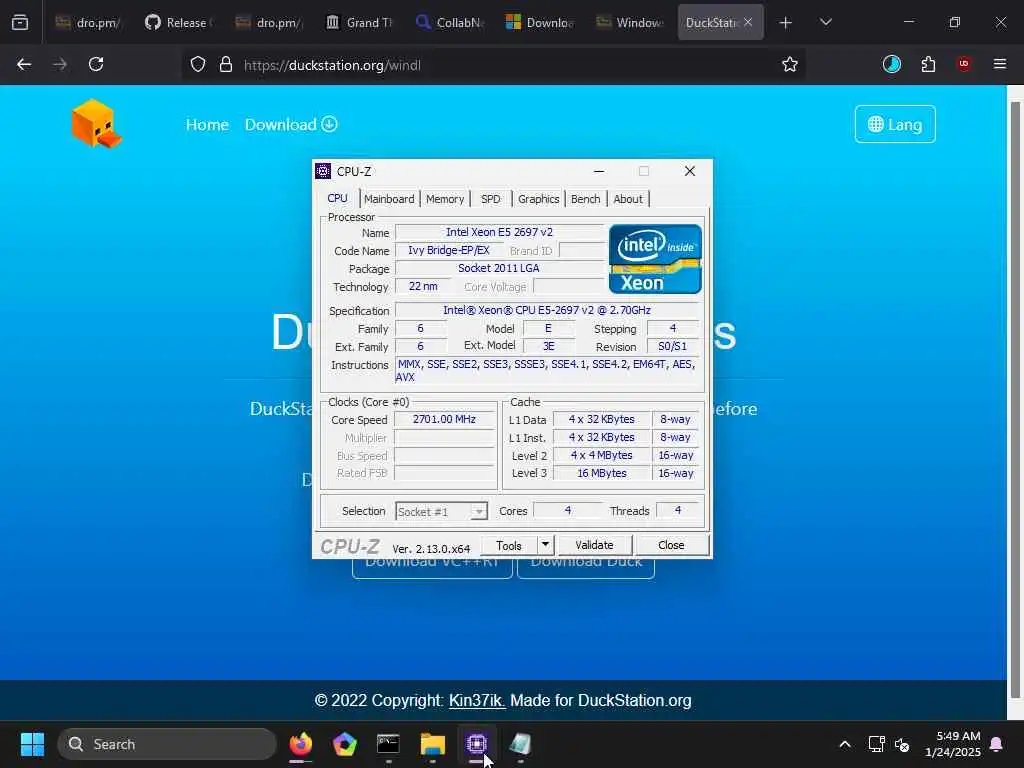1024x768 pixels.
Task: Click the CPU-Z title bar icon
Action: click(323, 171)
